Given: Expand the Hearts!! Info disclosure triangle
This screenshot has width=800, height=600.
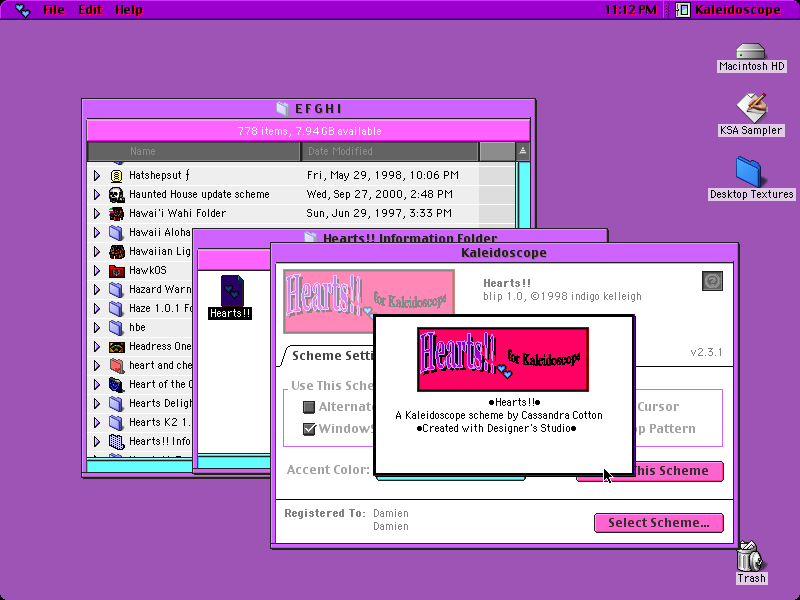Looking at the screenshot, I should click(x=97, y=442).
